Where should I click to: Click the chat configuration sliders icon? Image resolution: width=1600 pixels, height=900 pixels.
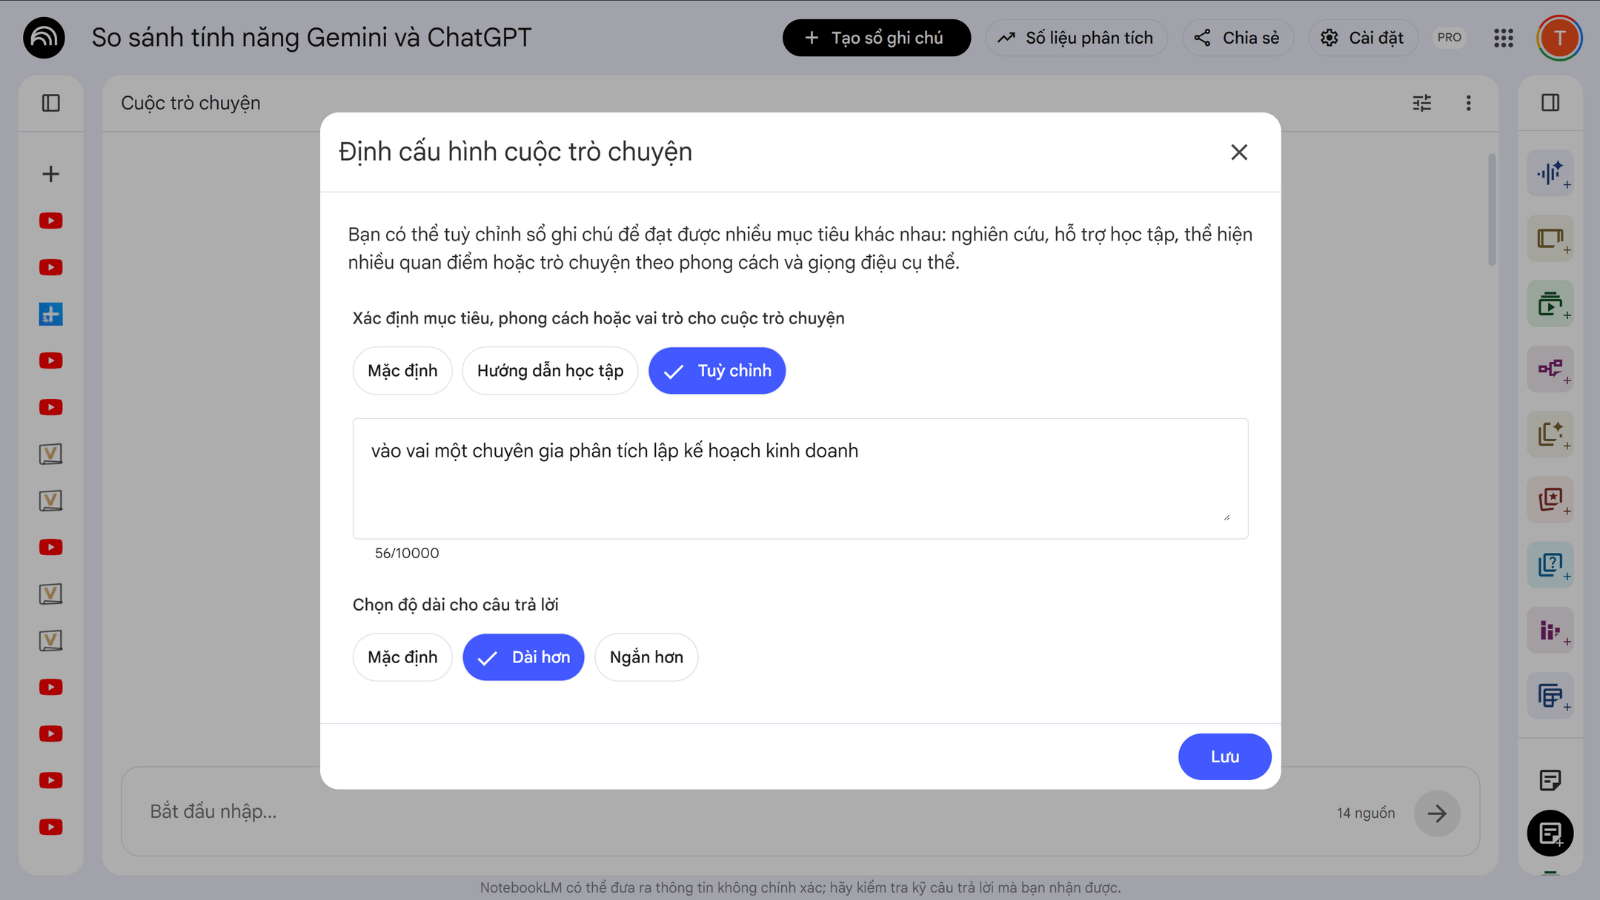(x=1421, y=103)
